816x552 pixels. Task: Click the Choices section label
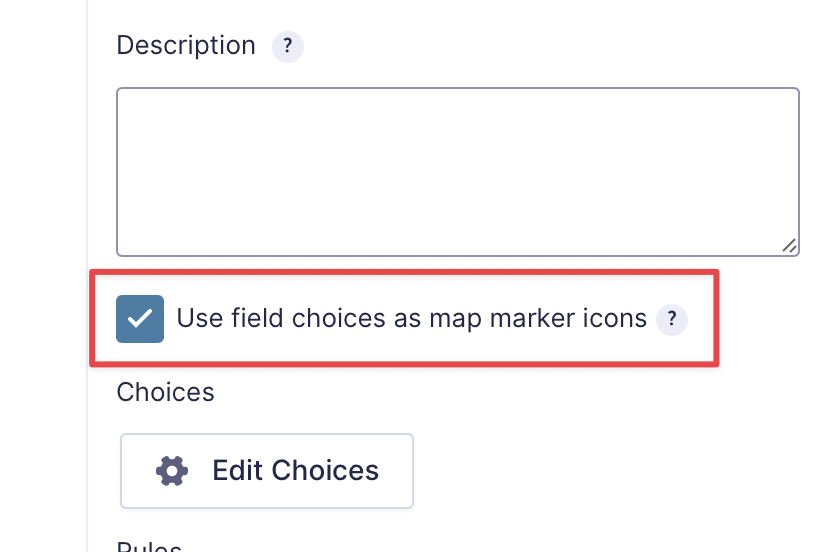[165, 391]
